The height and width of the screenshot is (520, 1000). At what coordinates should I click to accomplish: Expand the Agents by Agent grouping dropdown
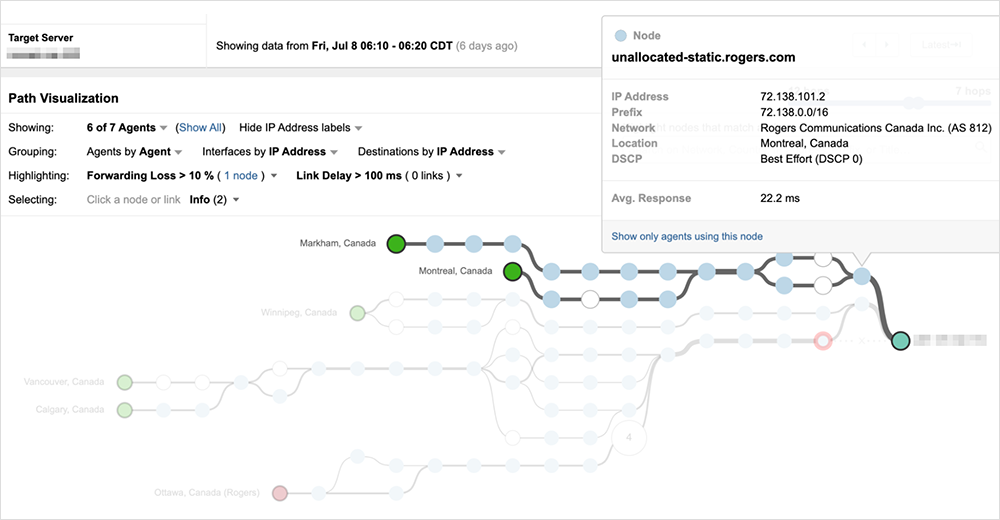[x=135, y=152]
